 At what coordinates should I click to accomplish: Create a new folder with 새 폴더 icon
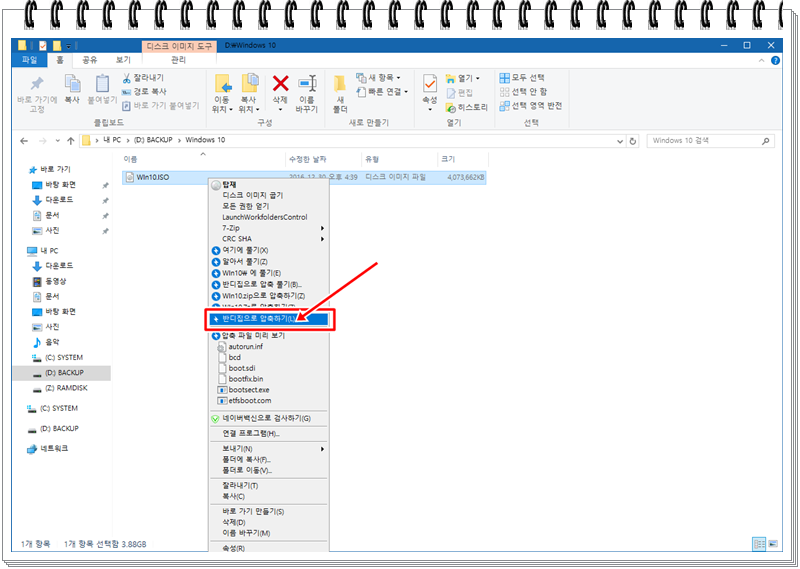[340, 84]
